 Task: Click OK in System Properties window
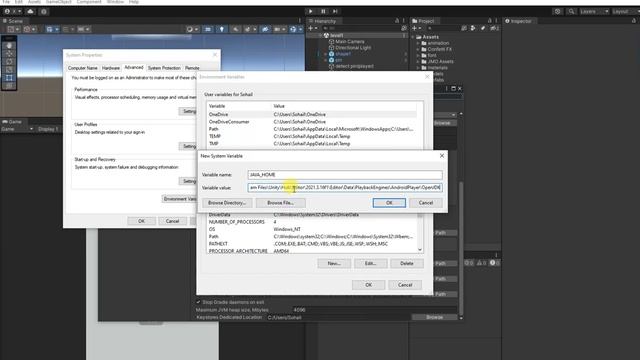tap(141, 221)
